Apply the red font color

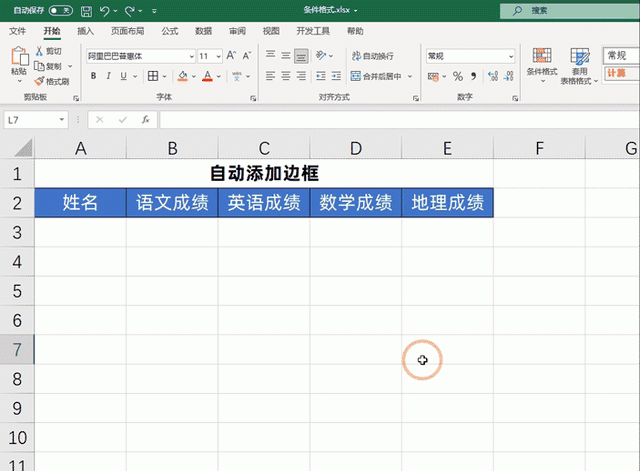(207, 76)
